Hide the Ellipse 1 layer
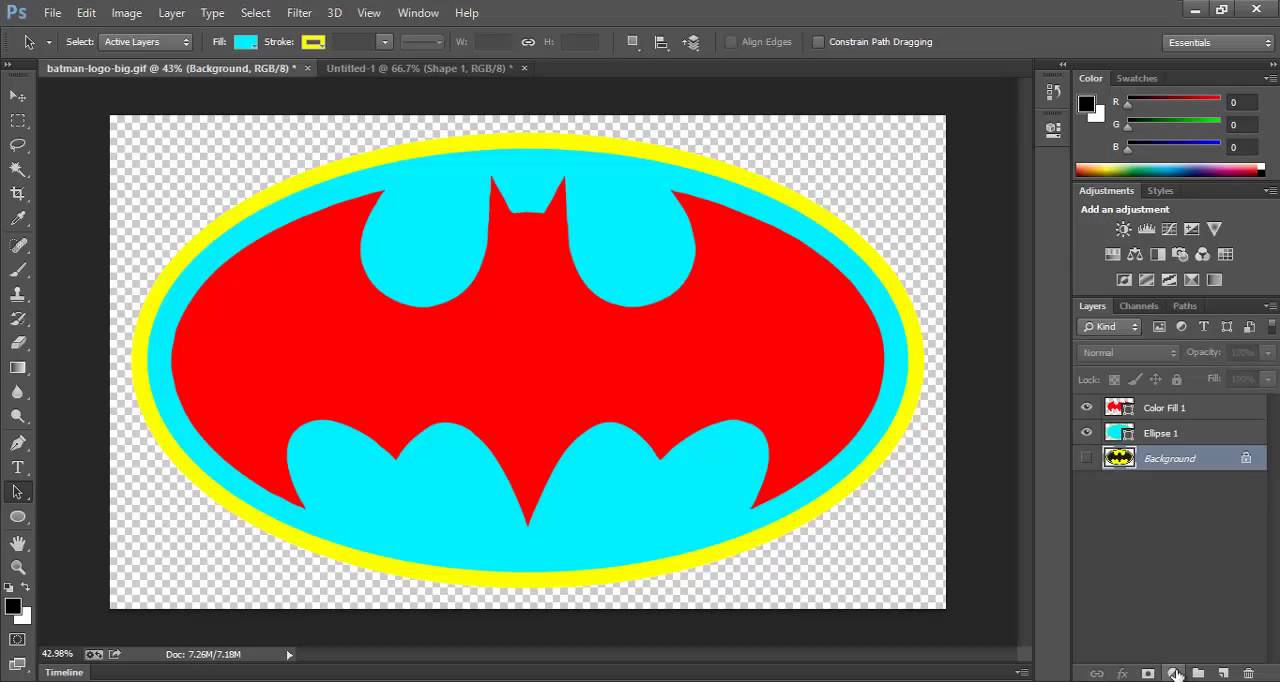 pyautogui.click(x=1087, y=433)
